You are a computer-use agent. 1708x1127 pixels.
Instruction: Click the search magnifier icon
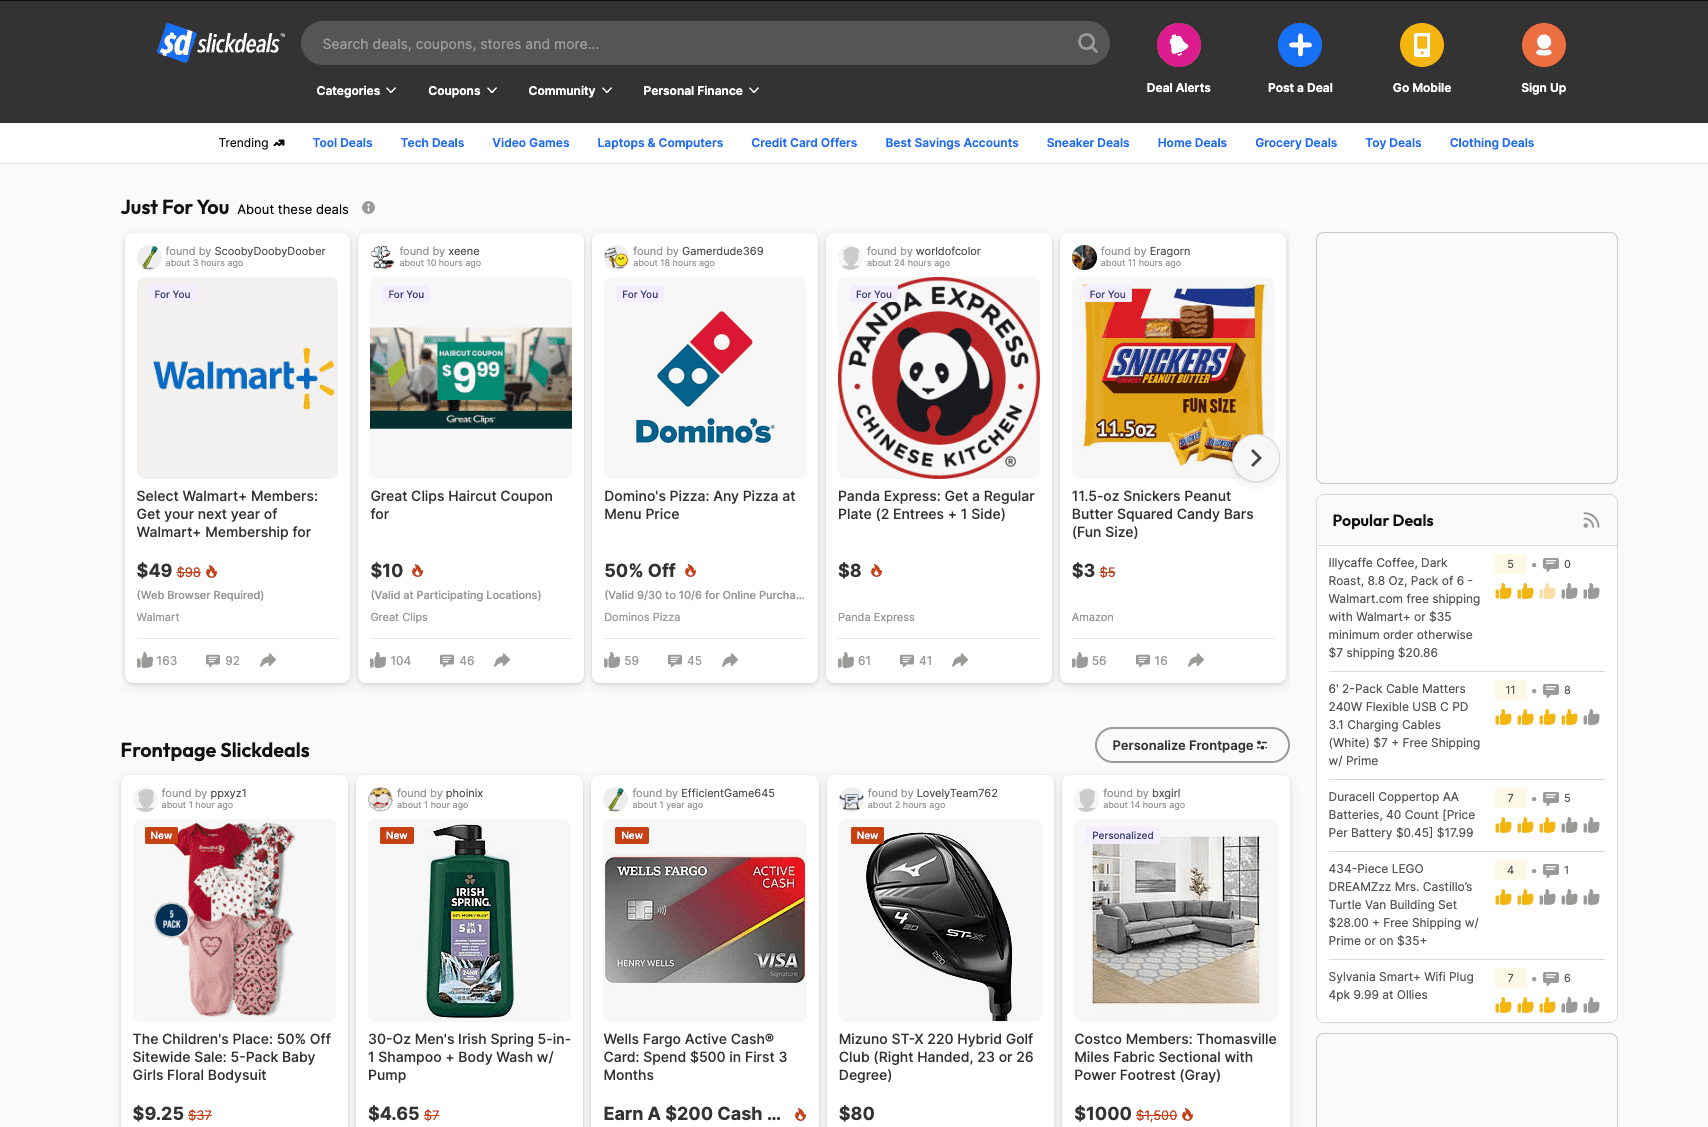[x=1087, y=43]
